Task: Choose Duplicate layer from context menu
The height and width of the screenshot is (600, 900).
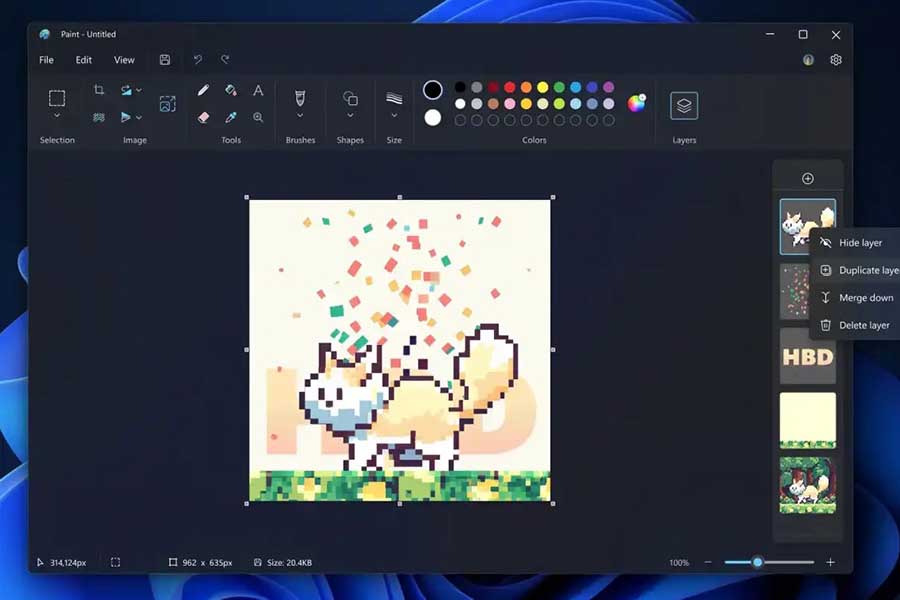Action: click(855, 270)
